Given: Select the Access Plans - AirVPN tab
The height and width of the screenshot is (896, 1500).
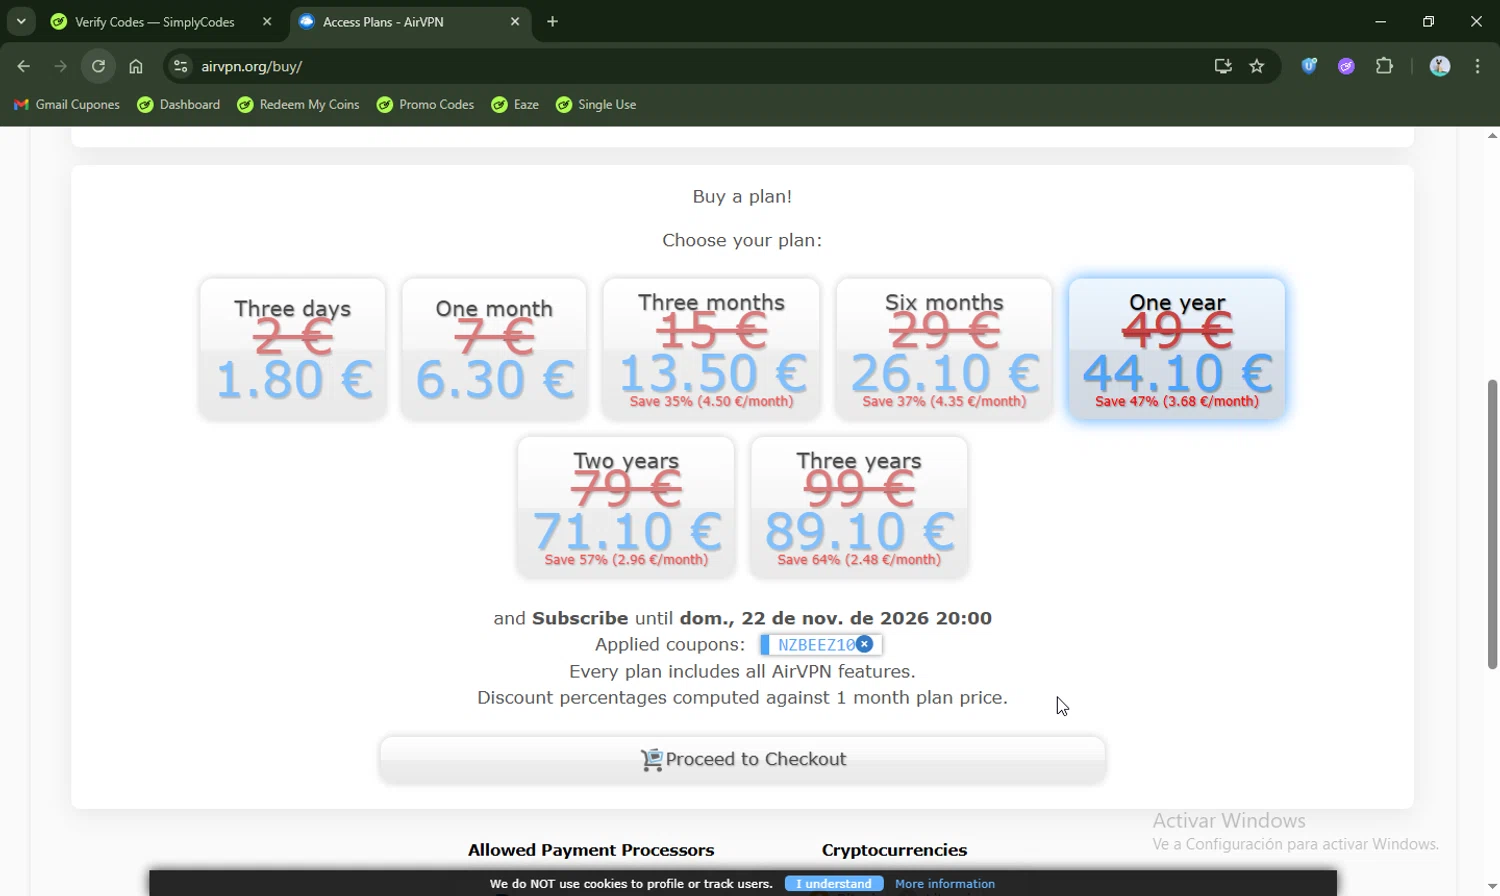Looking at the screenshot, I should [x=382, y=21].
